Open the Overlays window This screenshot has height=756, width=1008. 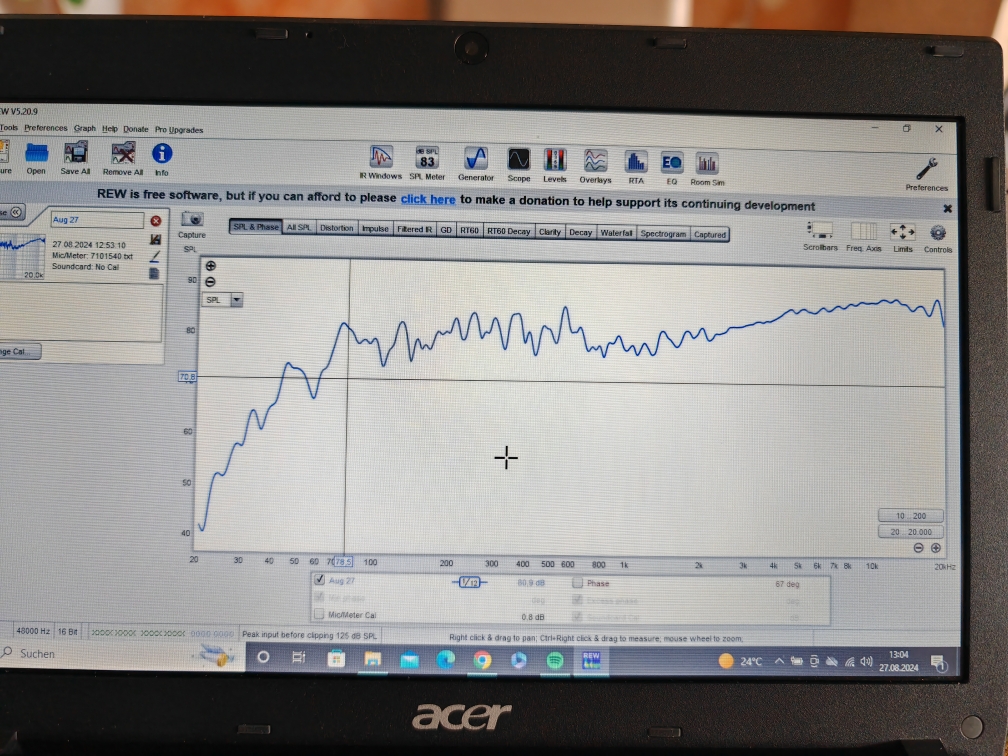[x=595, y=161]
